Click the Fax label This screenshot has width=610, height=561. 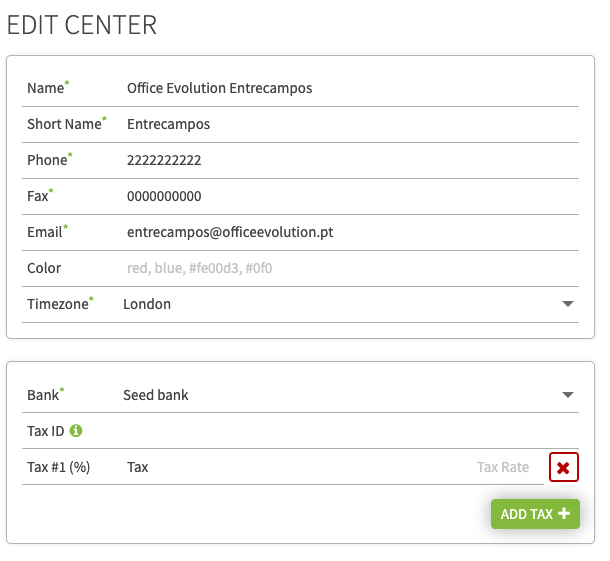pyautogui.click(x=40, y=196)
